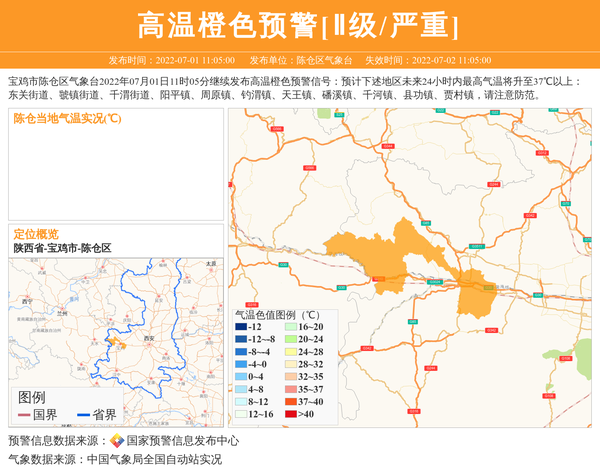Click the small orange marker in overview map
The height and width of the screenshot is (471, 600).
tap(116, 342)
